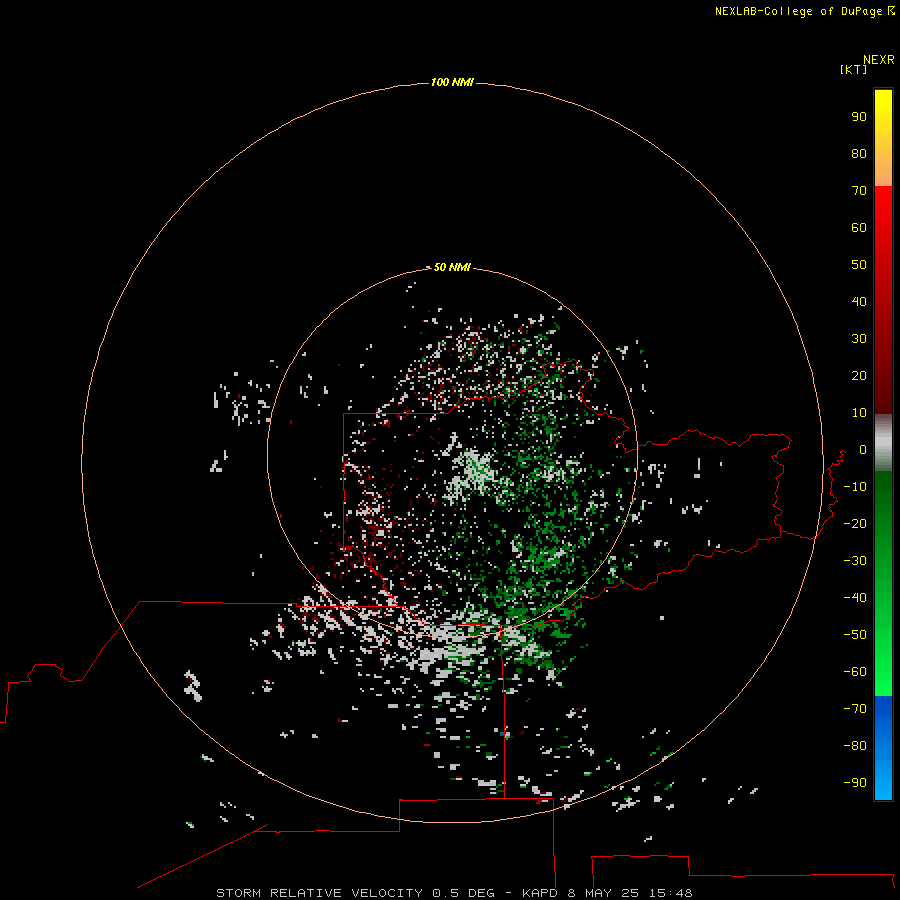Click the -10 value on the velocity scale
This screenshot has height=900, width=900.
click(855, 487)
